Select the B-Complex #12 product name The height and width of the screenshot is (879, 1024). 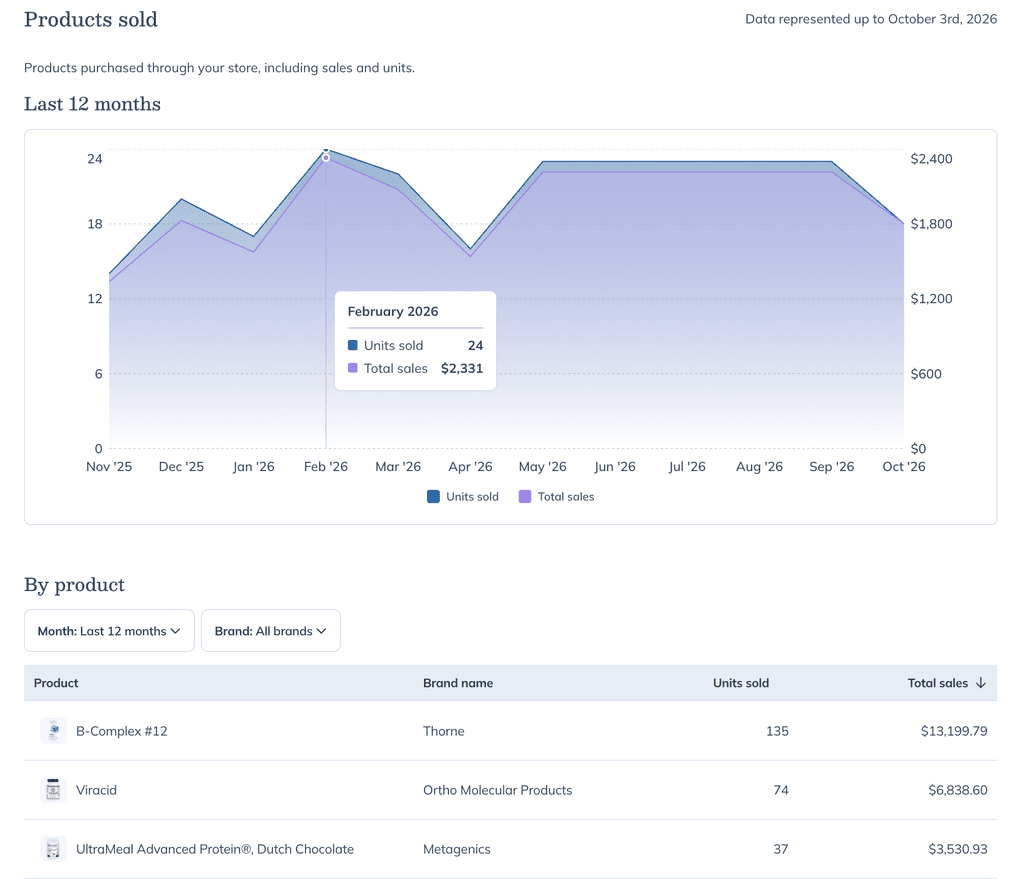(x=121, y=731)
